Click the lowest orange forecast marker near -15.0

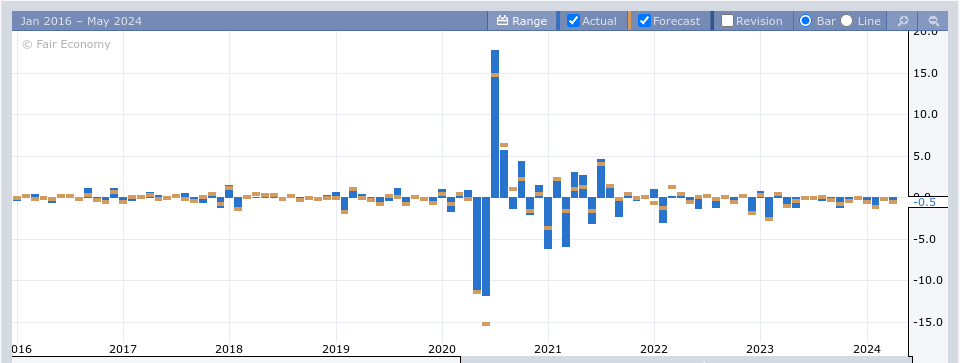tap(486, 324)
